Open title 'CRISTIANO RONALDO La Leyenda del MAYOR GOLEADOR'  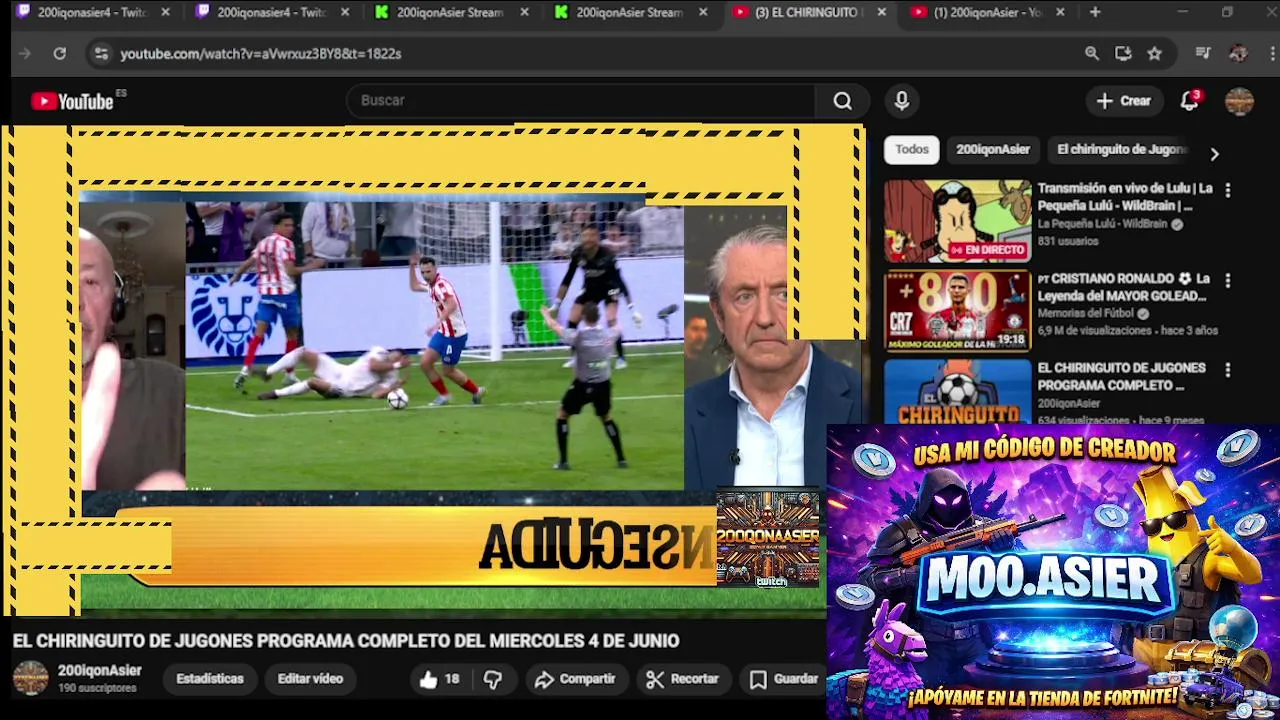[1124, 287]
